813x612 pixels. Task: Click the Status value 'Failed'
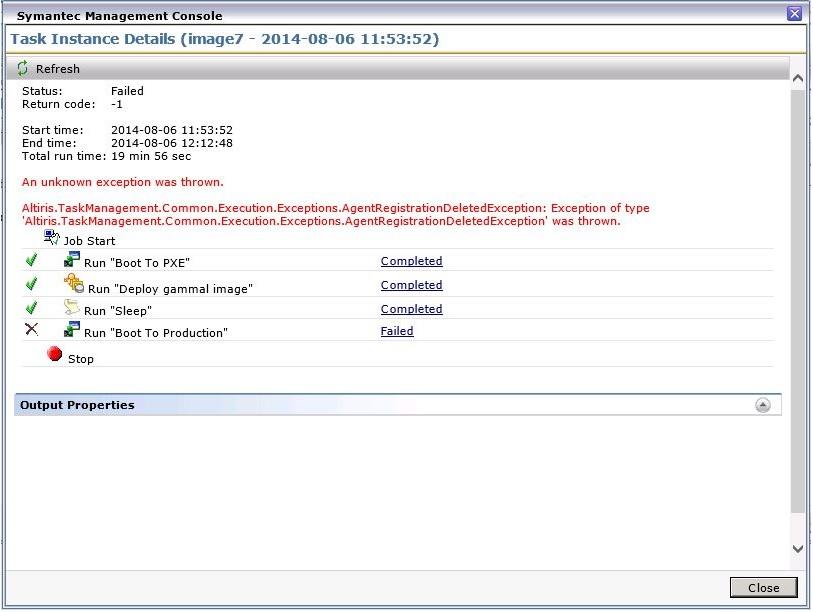(128, 91)
